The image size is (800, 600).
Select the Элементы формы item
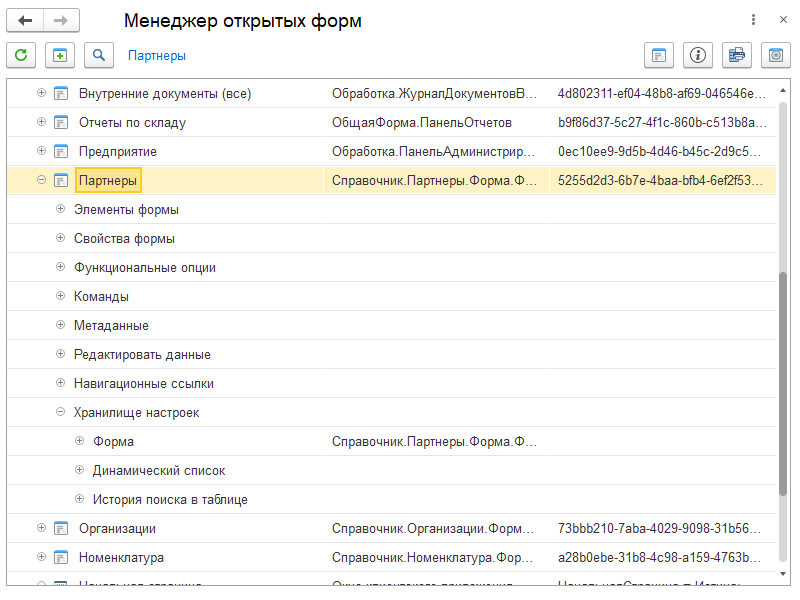(x=126, y=210)
